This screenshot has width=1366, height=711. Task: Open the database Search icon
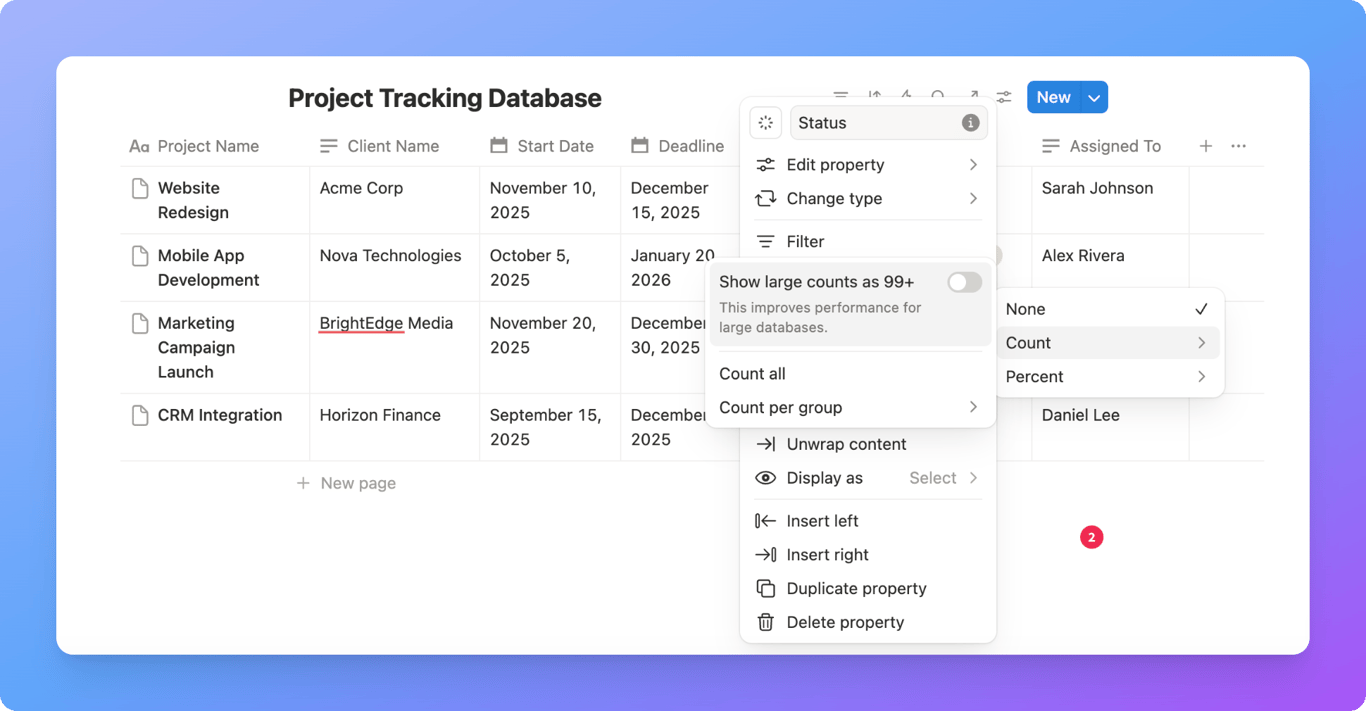[x=938, y=96]
